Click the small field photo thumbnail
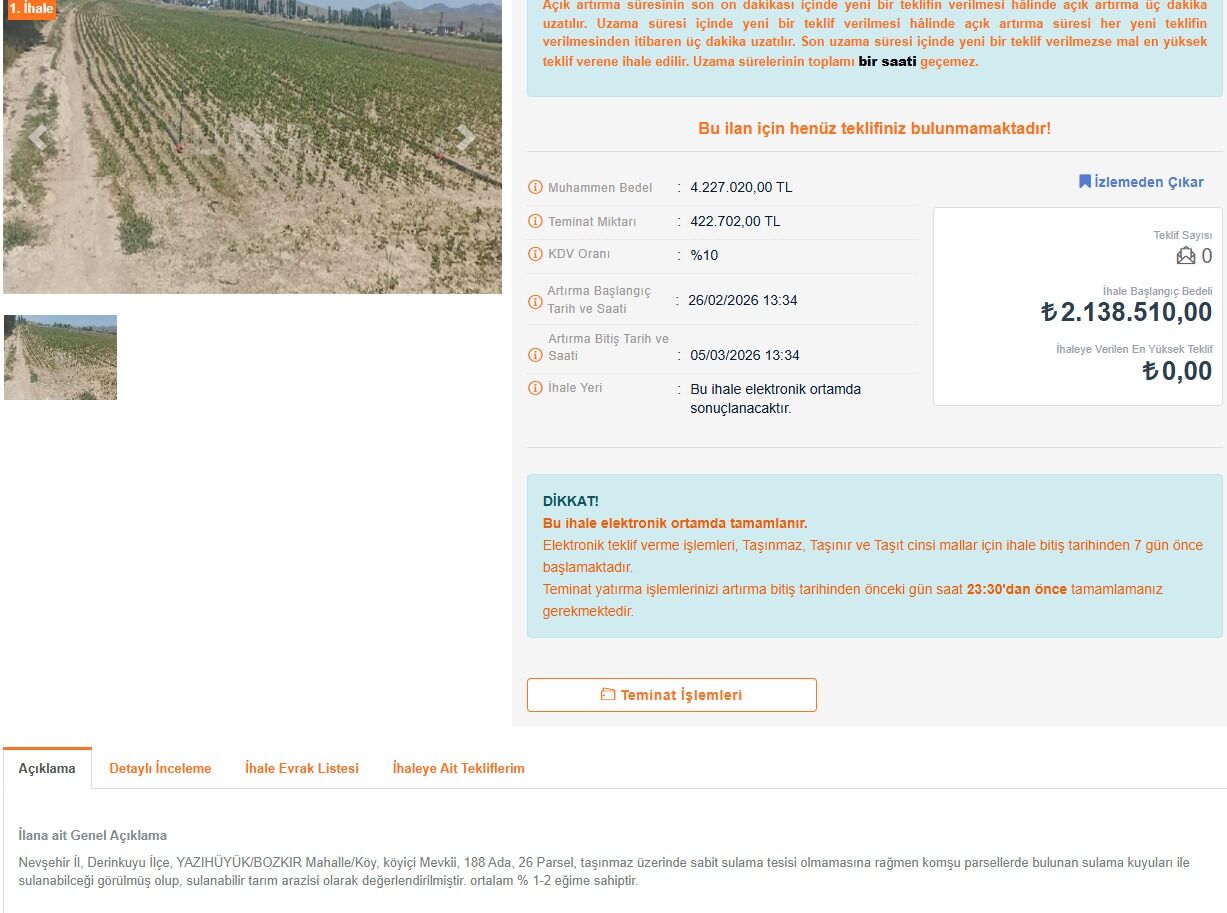 [60, 357]
